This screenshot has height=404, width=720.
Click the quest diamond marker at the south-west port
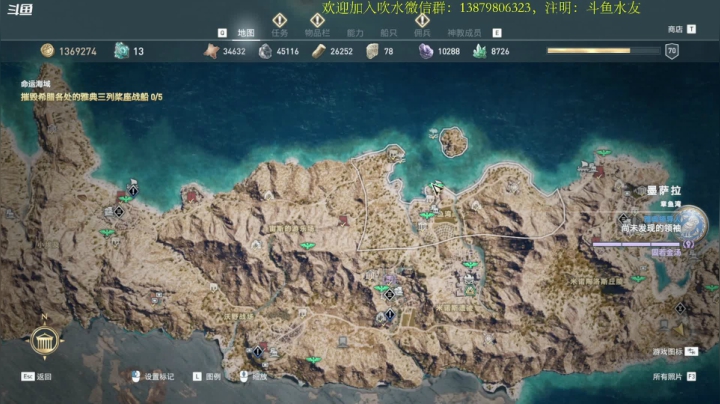(258, 352)
